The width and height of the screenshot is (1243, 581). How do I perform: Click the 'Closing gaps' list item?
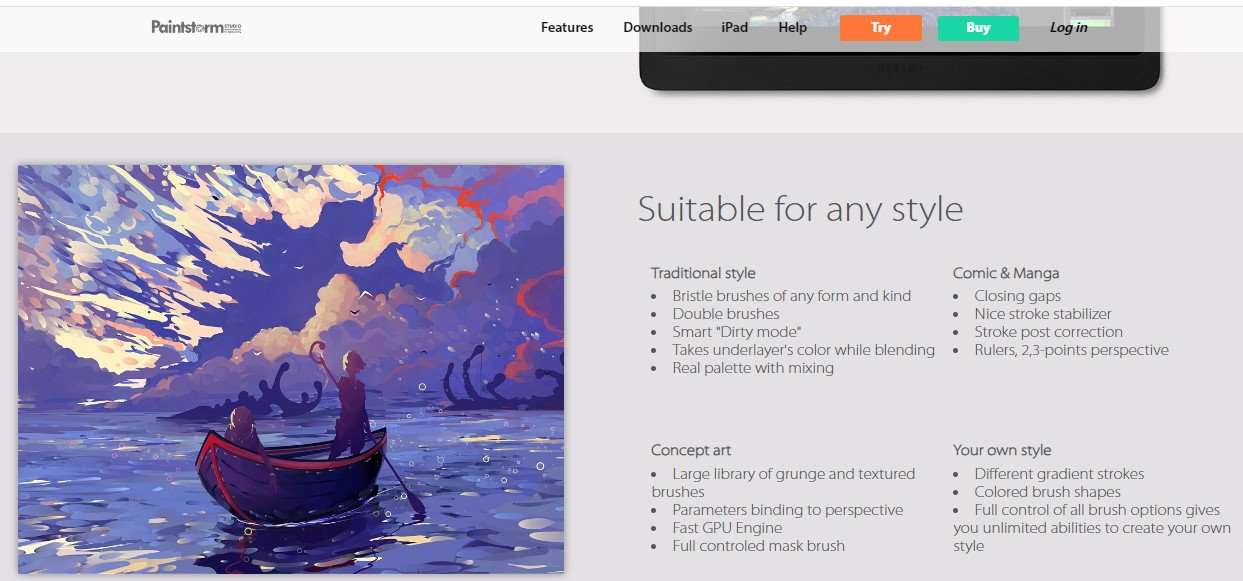(x=1018, y=296)
